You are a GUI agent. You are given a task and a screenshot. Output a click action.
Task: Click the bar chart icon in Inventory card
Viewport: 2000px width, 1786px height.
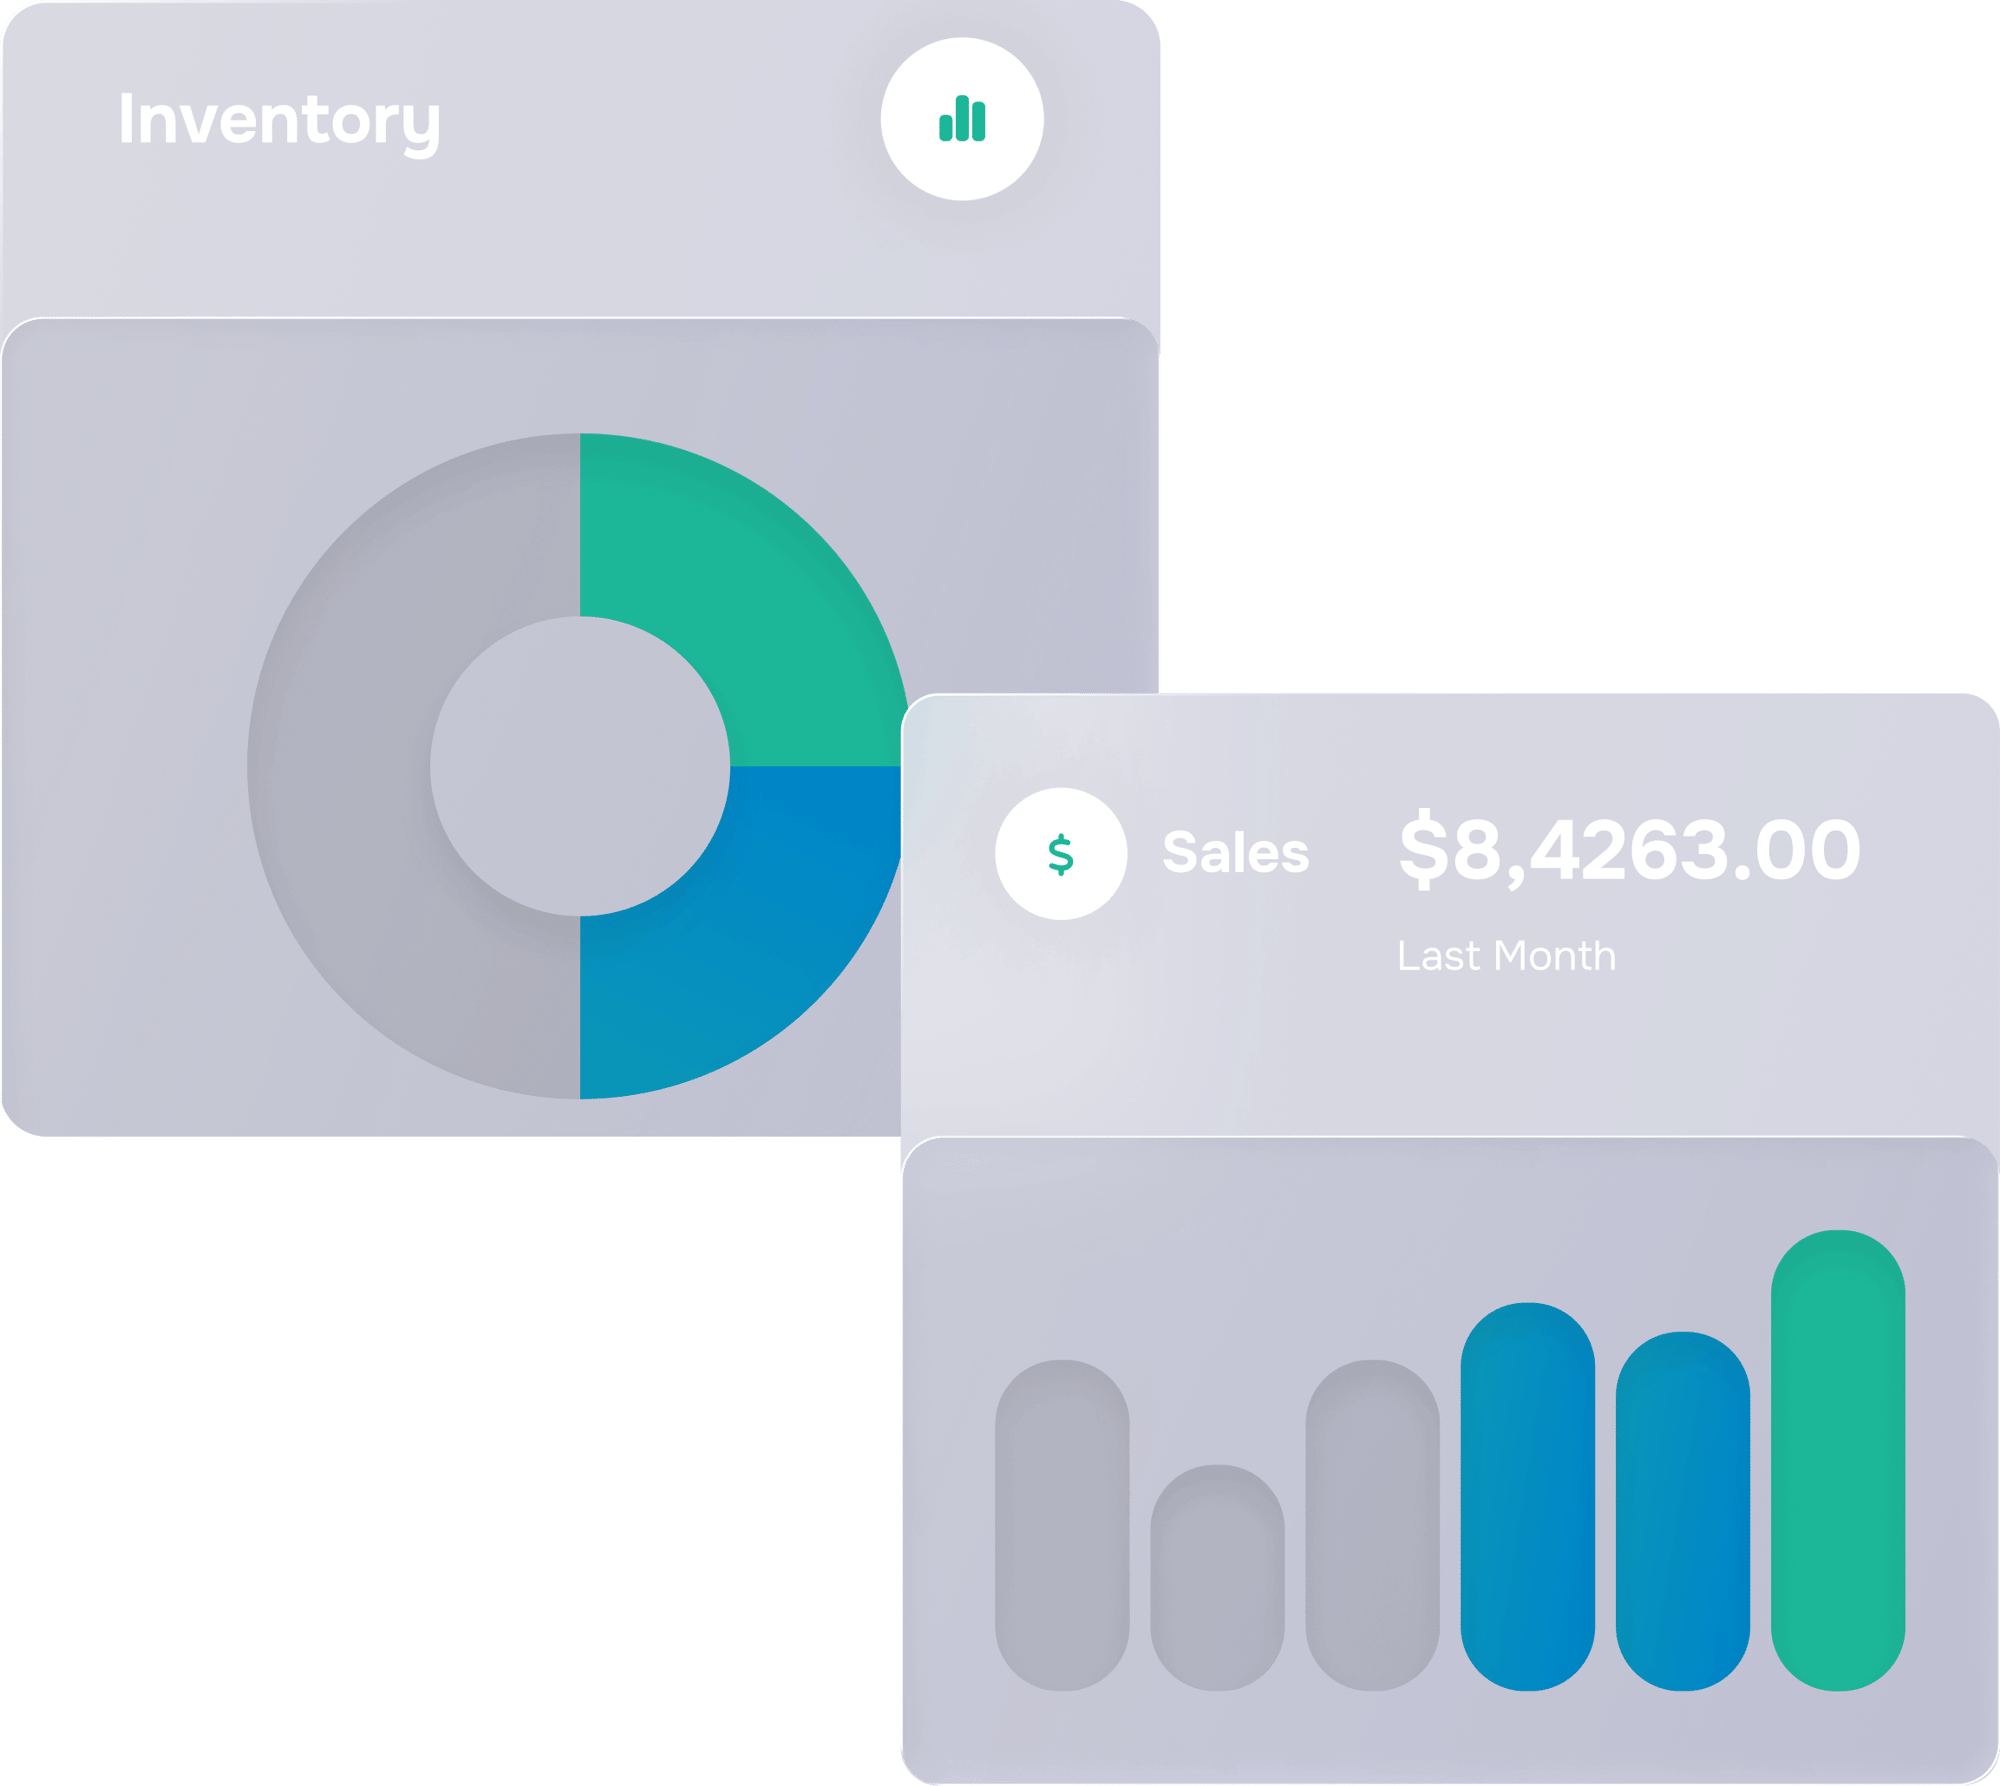click(962, 119)
